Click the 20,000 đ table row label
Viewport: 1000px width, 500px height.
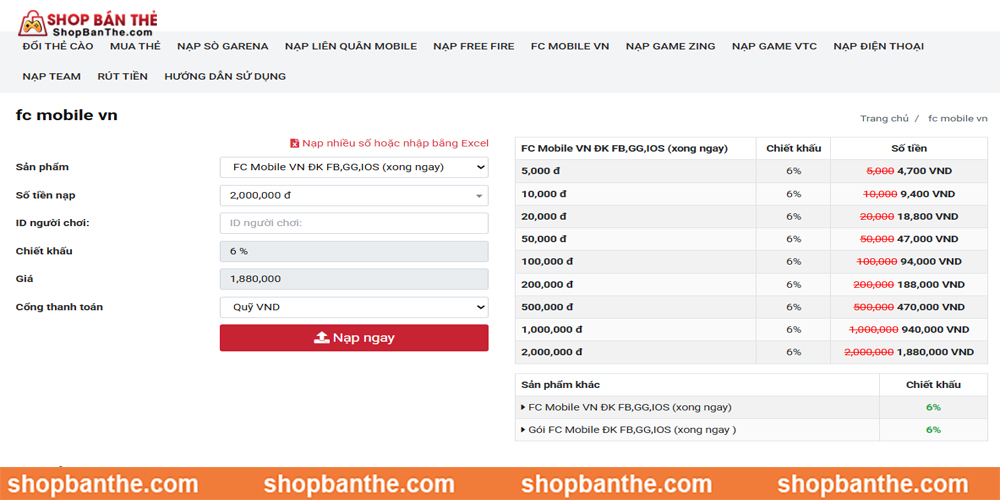[x=543, y=216]
